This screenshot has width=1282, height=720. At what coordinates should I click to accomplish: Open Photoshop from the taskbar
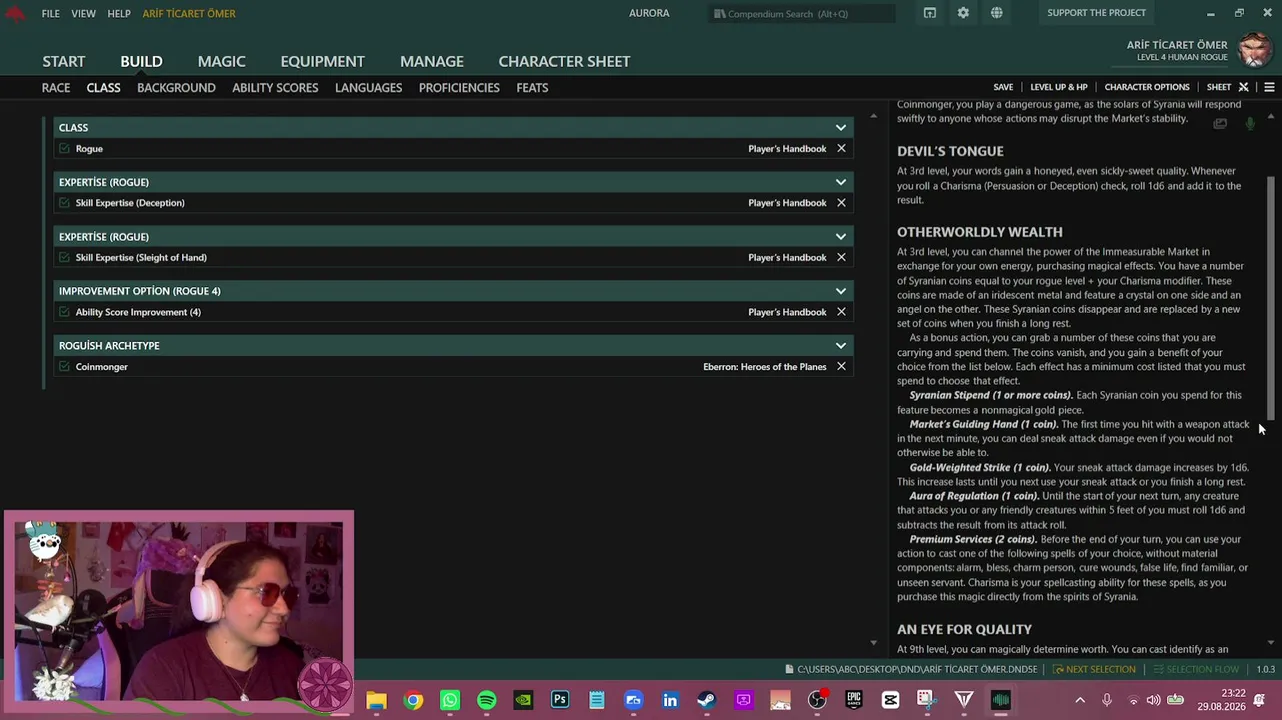tap(560, 700)
